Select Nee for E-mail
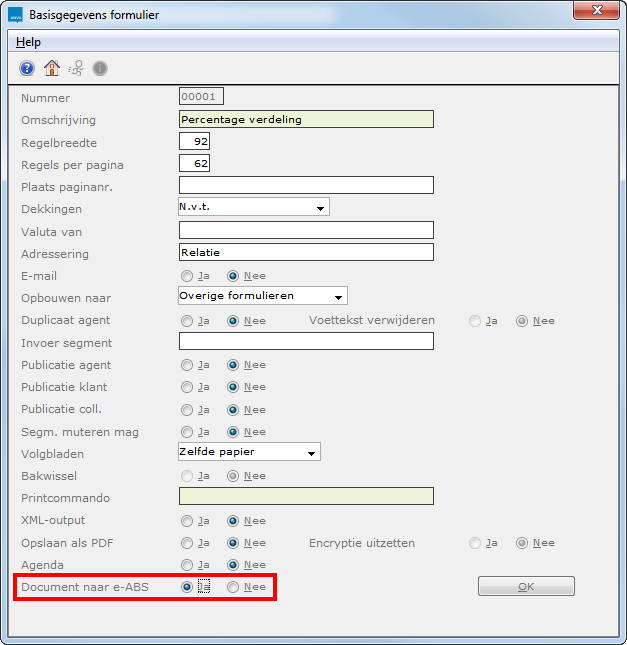The image size is (627, 645). point(233,276)
